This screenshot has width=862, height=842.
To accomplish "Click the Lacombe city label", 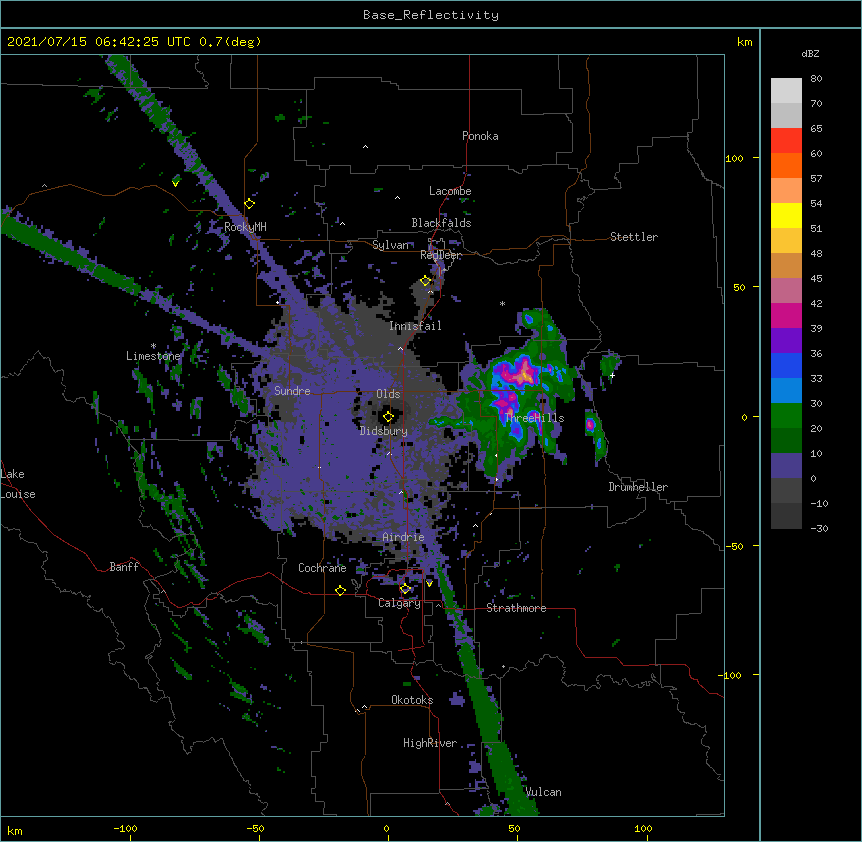I will coord(450,191).
